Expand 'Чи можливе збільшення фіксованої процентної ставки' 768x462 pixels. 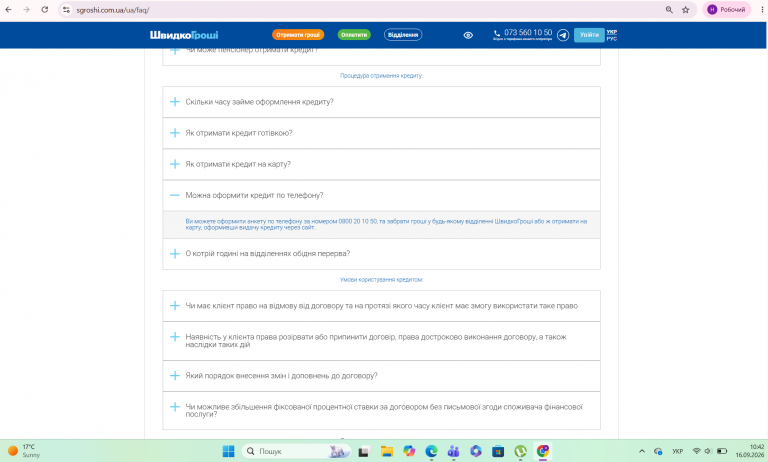point(382,411)
